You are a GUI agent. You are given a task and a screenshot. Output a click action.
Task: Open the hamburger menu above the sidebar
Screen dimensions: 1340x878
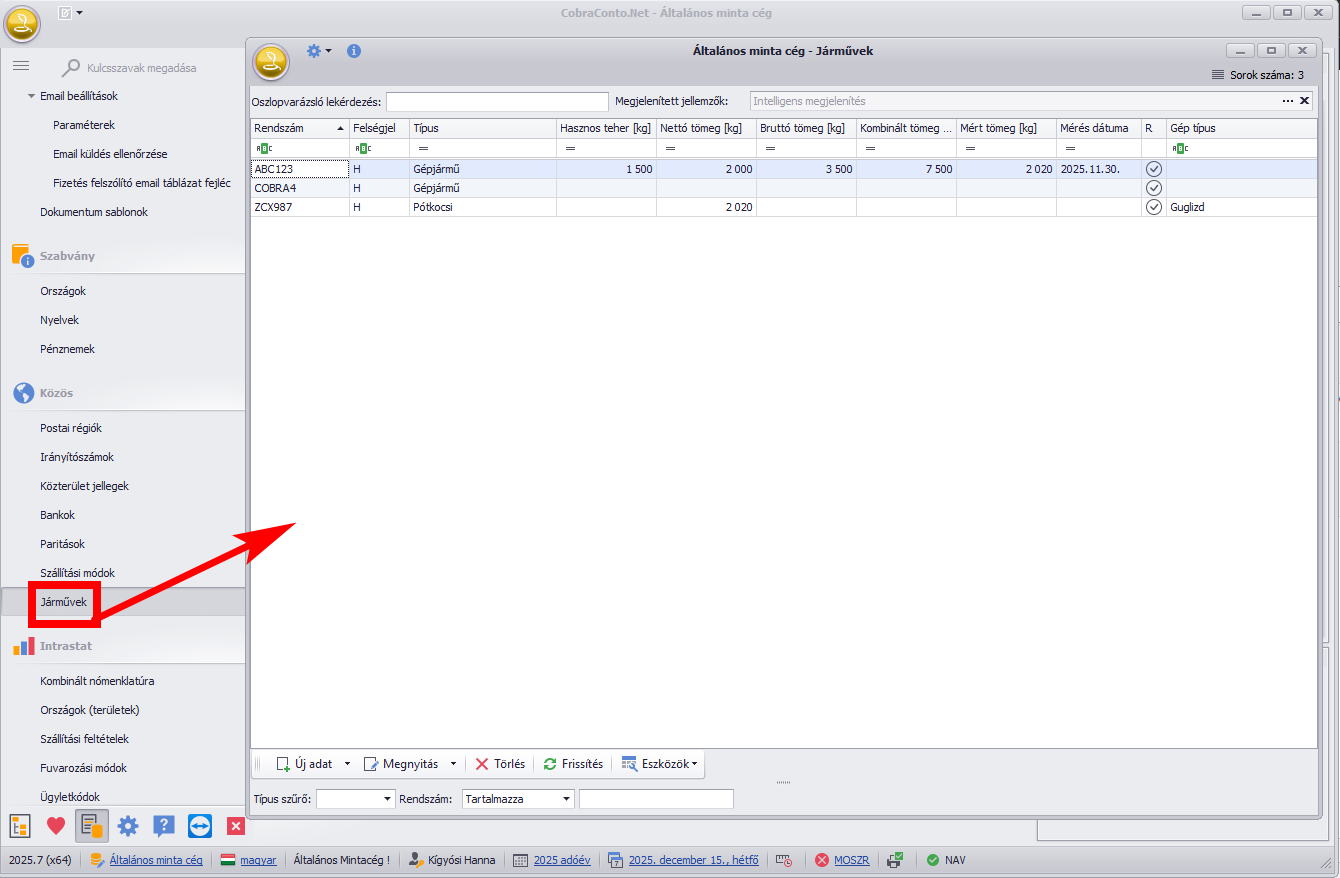pyautogui.click(x=20, y=66)
